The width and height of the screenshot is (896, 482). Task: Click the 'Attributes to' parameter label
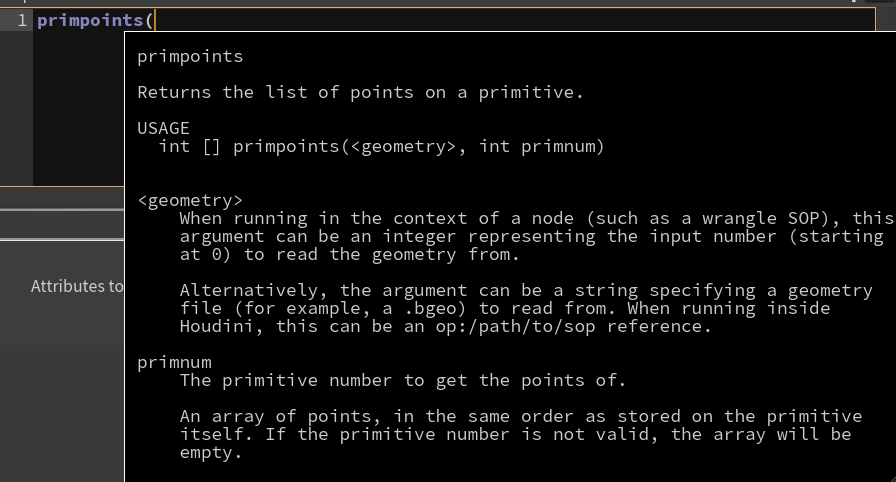[x=77, y=286]
